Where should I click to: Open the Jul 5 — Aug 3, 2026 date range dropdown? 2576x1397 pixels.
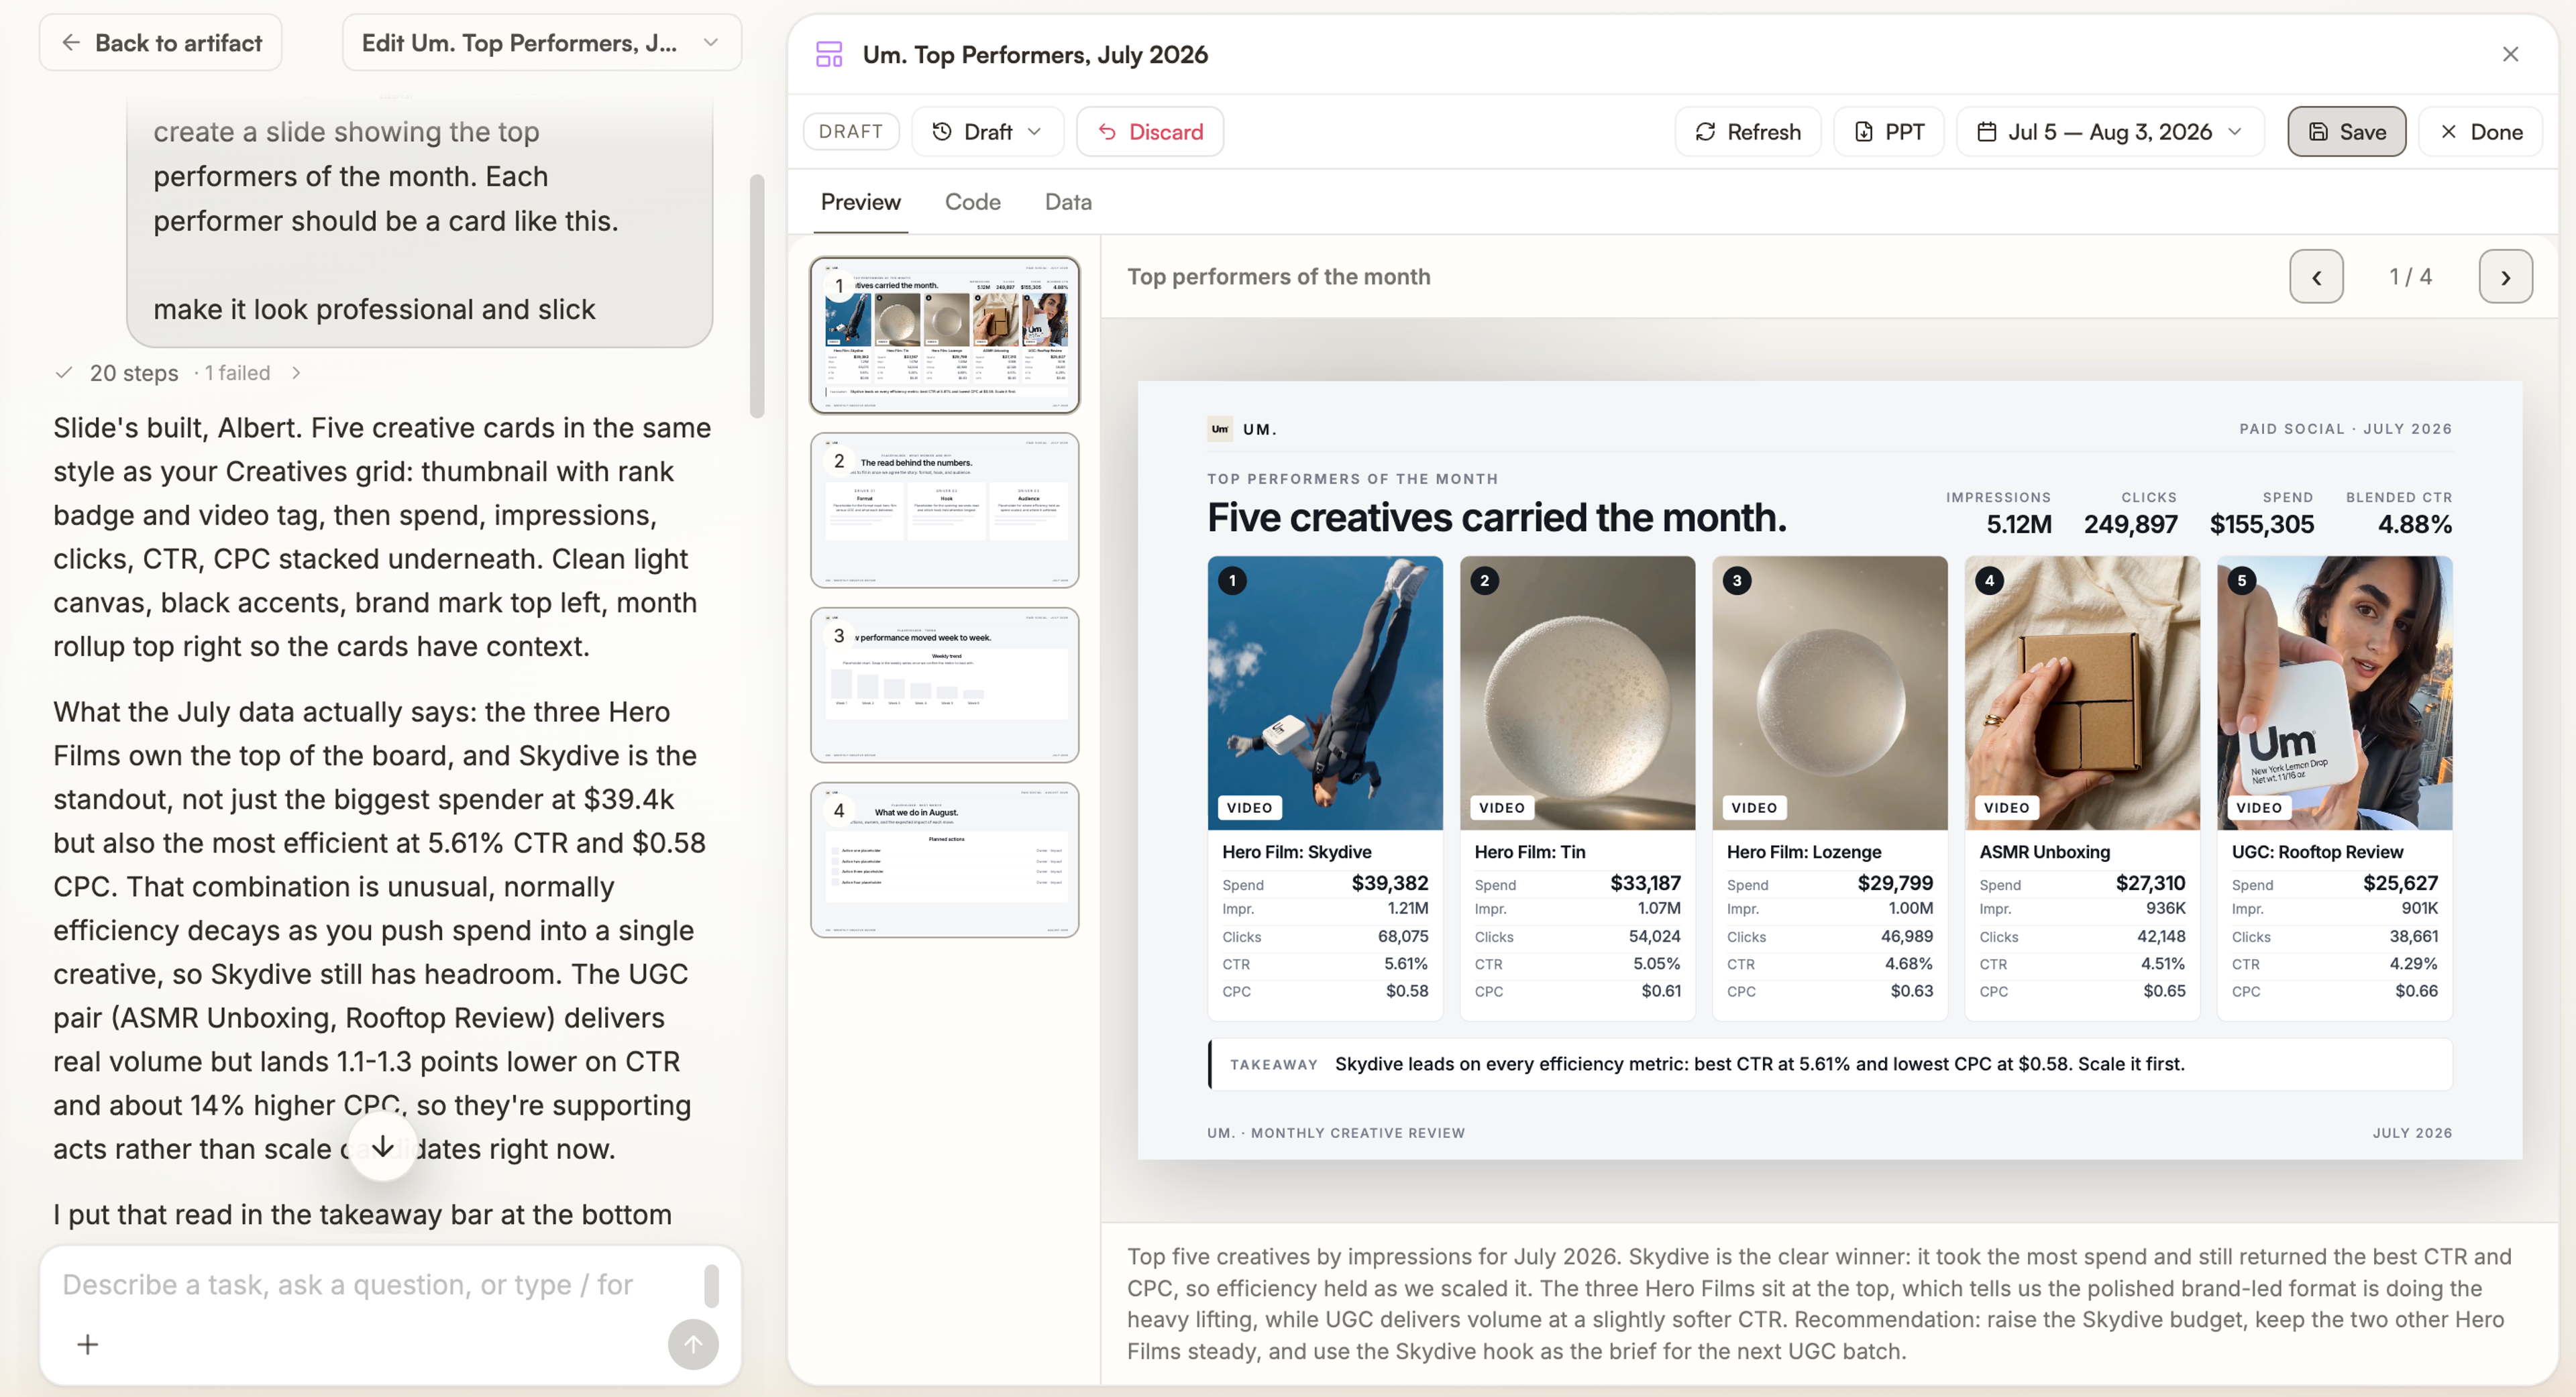click(2110, 131)
